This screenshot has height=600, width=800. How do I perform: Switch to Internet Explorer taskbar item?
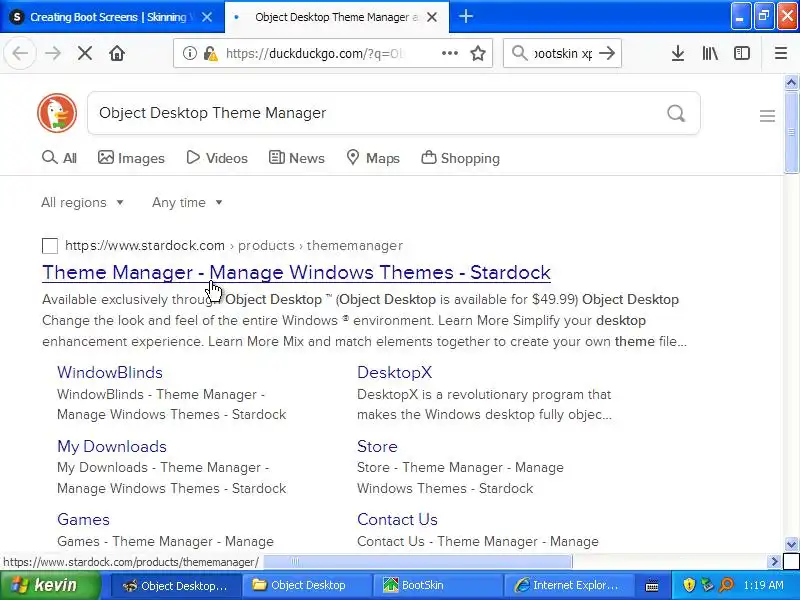coord(567,586)
